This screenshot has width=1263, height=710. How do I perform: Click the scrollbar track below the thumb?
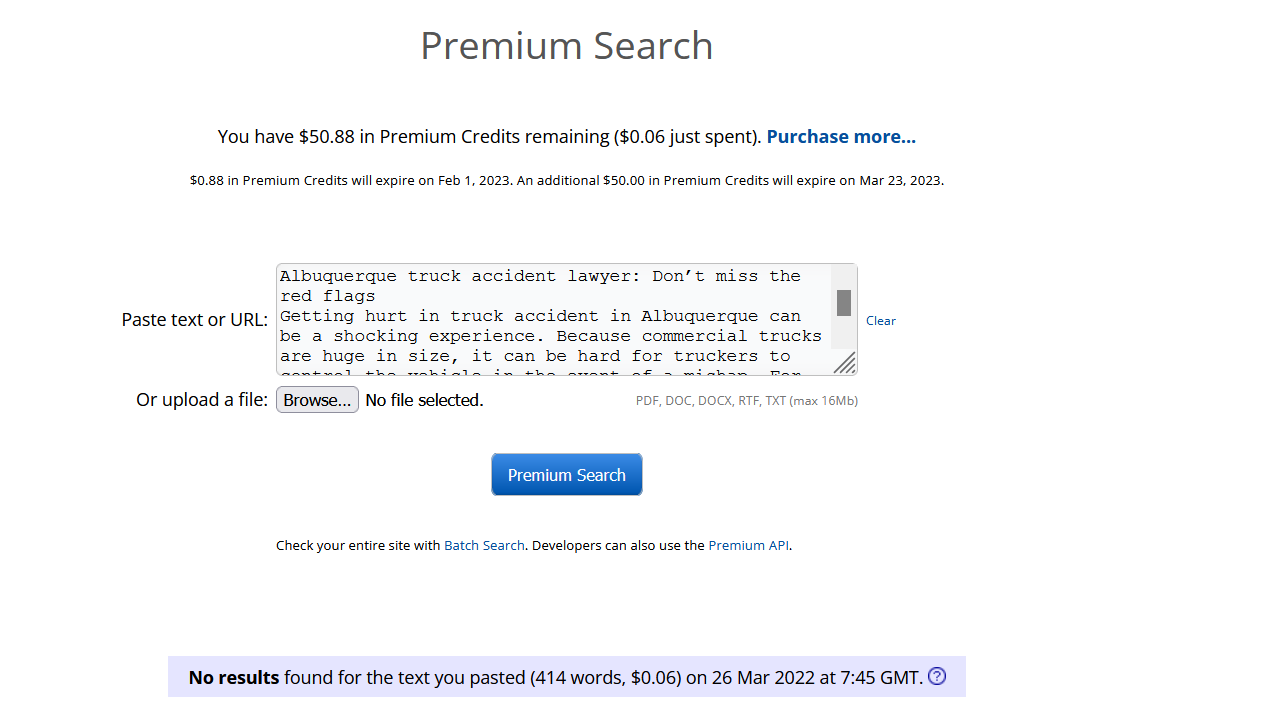pyautogui.click(x=844, y=333)
